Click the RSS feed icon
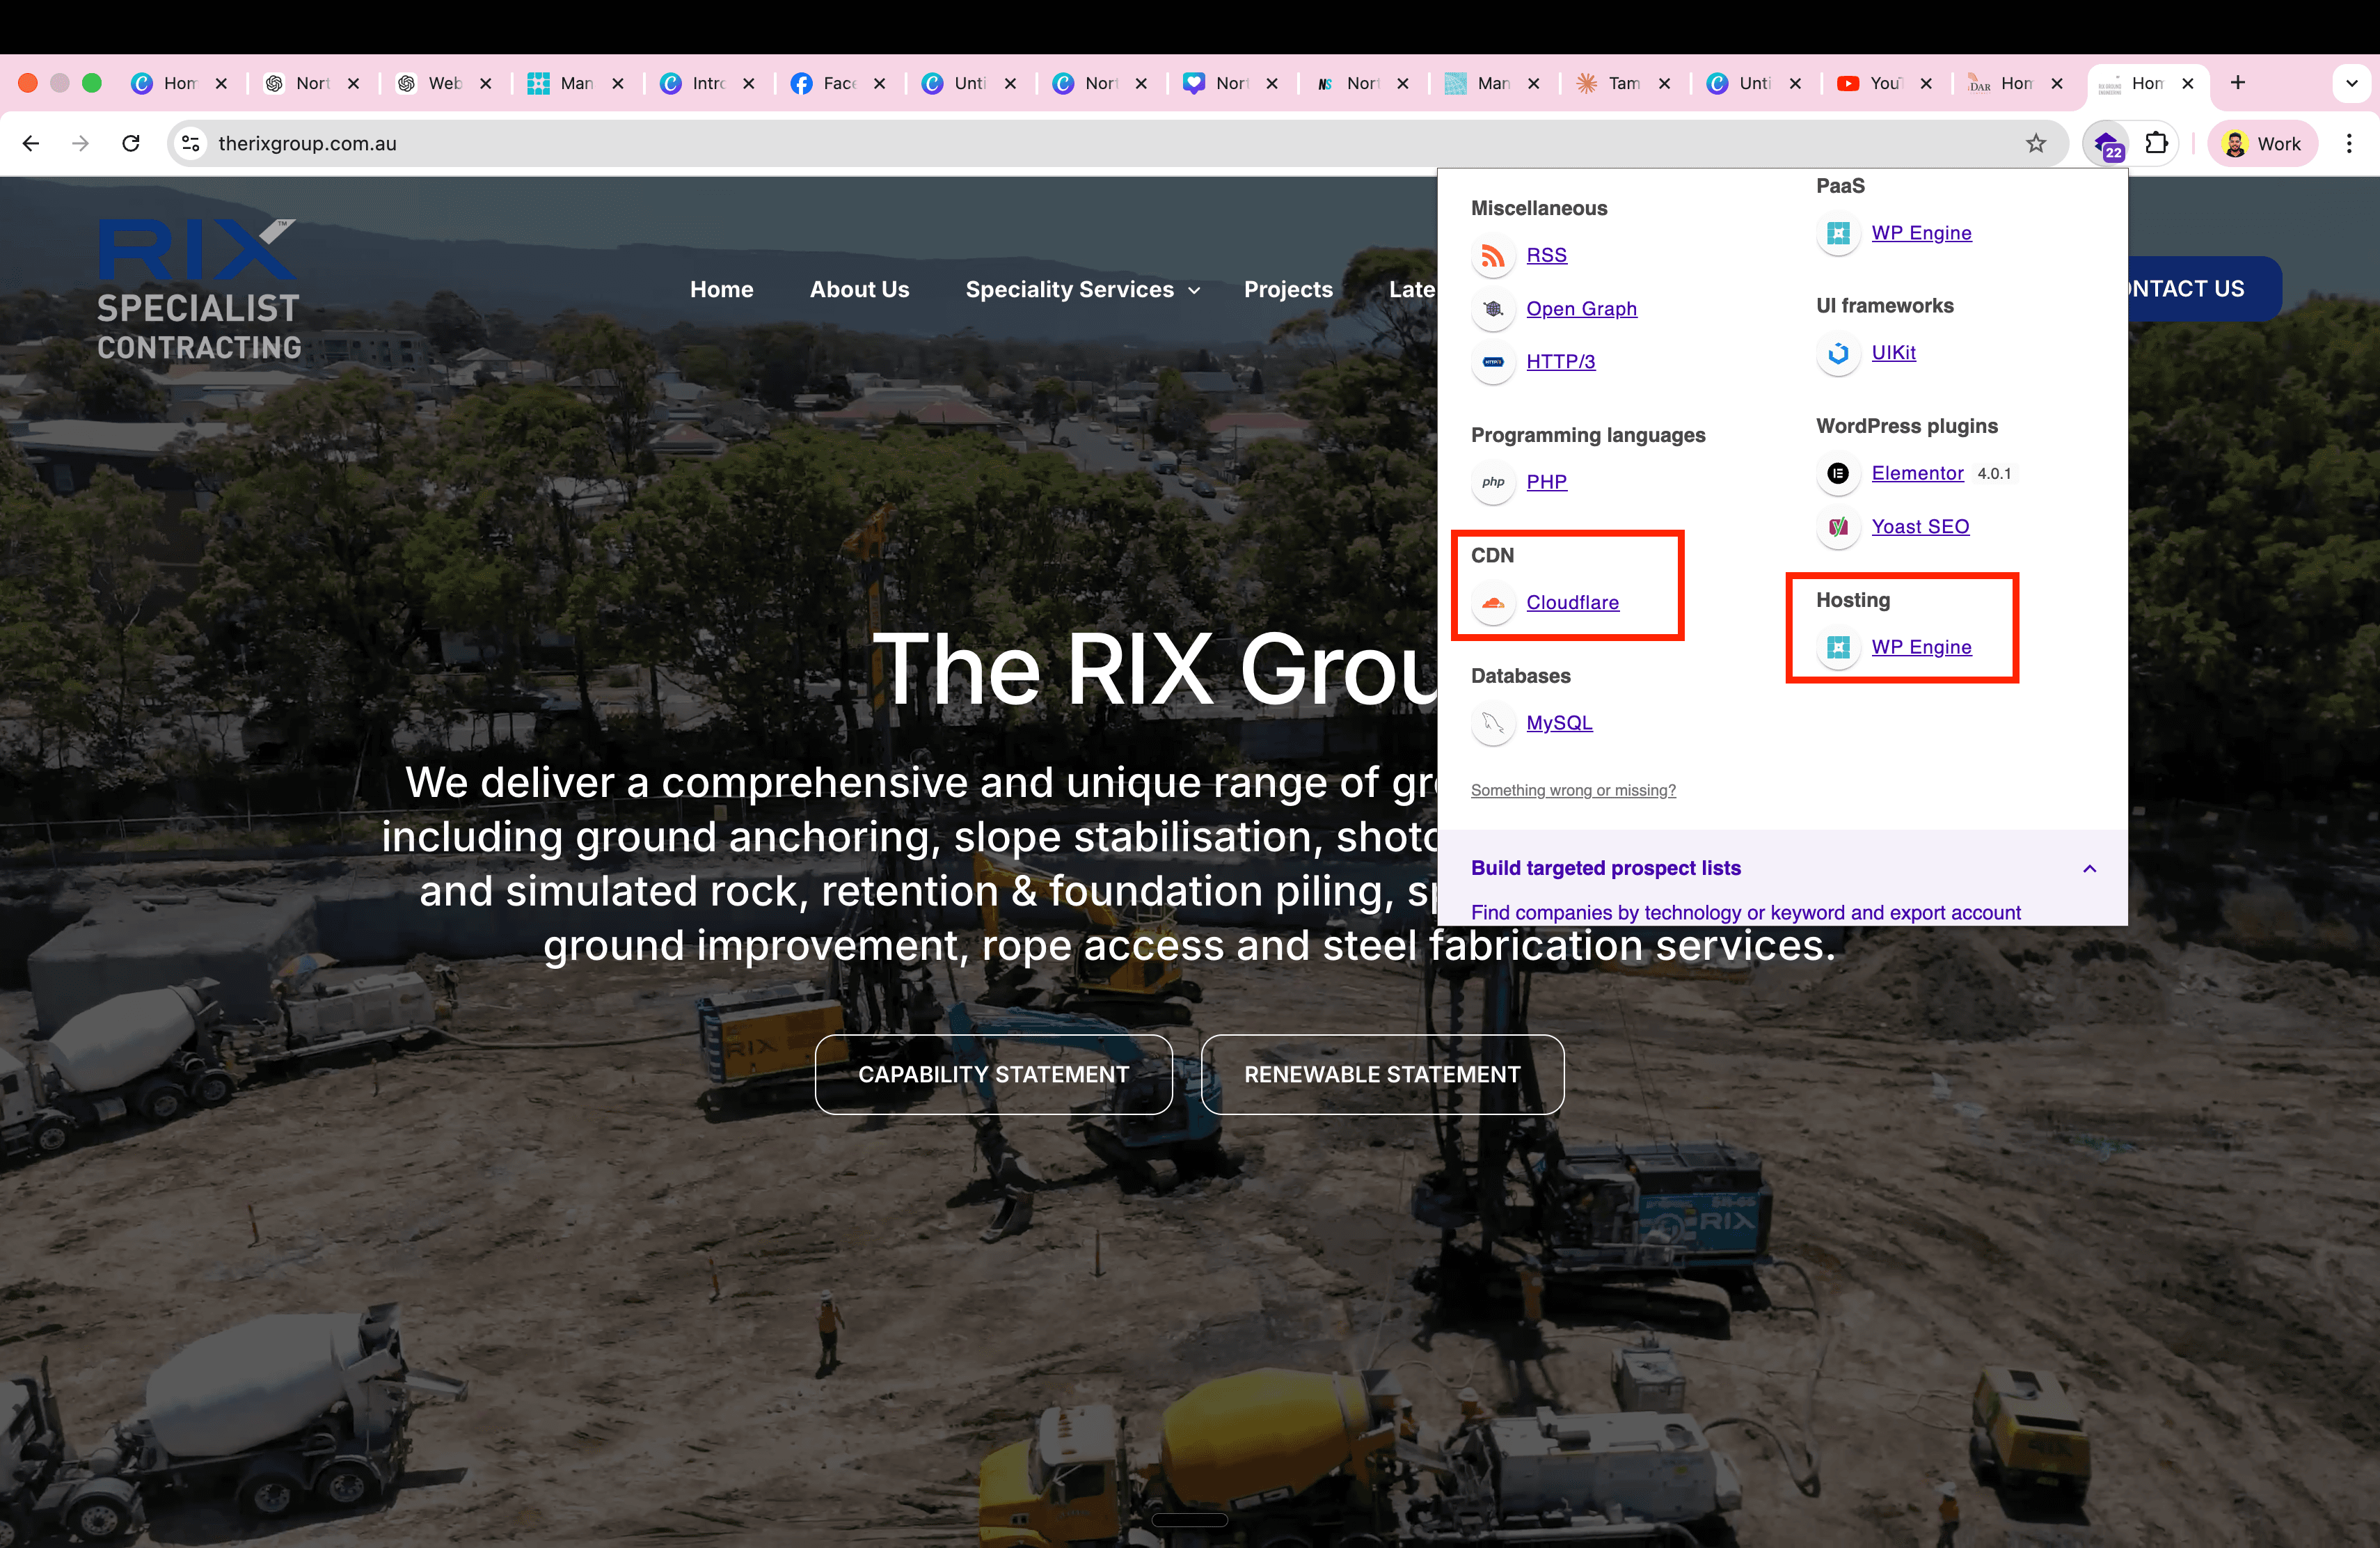2380x1548 pixels. pos(1493,256)
